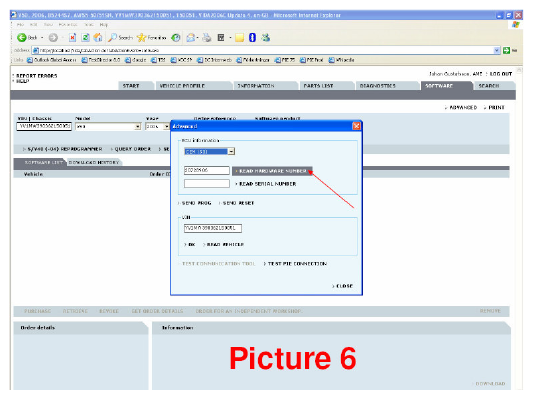The image size is (533, 399).
Task: Click the green Back arrow in IE toolbar
Action: 22,37
